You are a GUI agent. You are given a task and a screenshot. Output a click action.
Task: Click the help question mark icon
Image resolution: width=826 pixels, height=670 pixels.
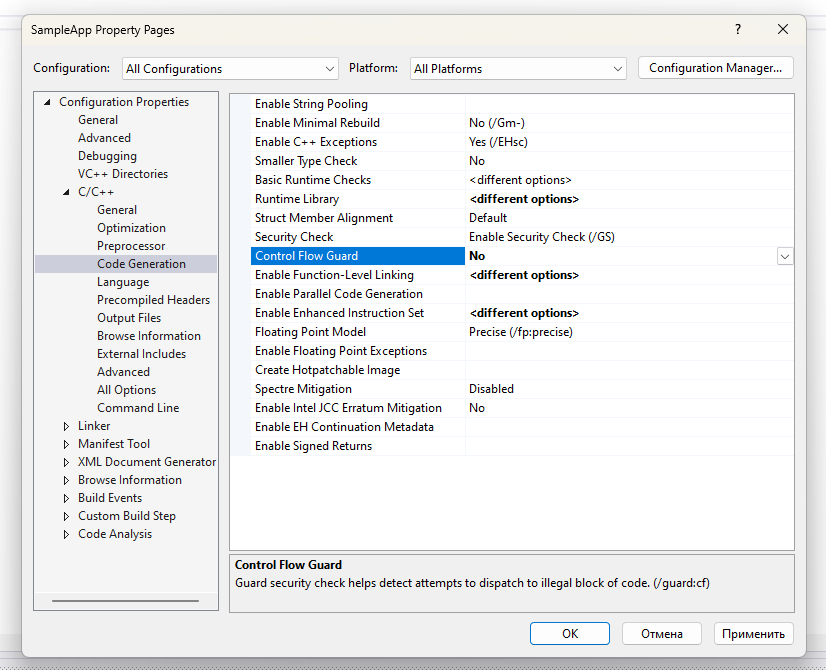point(738,30)
